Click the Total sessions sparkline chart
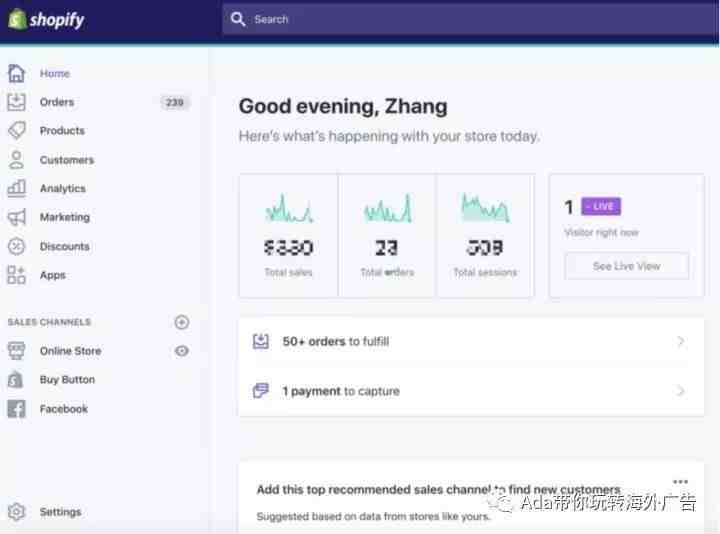This screenshot has height=534, width=720. (x=485, y=208)
